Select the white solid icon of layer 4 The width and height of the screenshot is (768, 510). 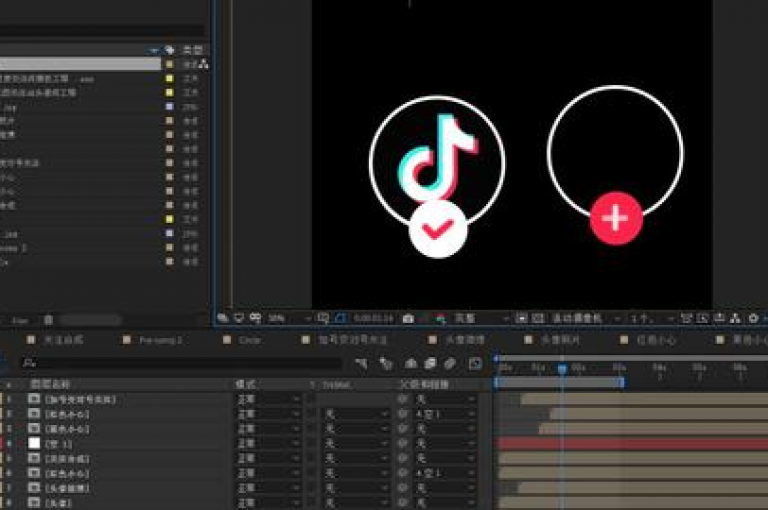click(34, 444)
